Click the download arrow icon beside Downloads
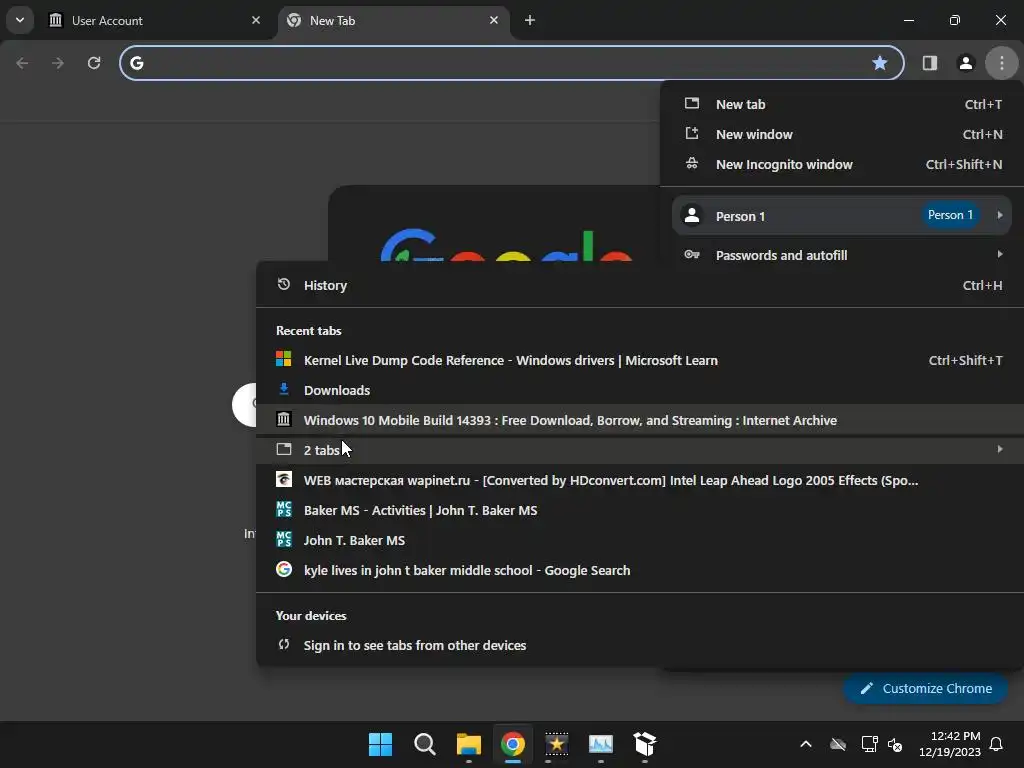 283,389
